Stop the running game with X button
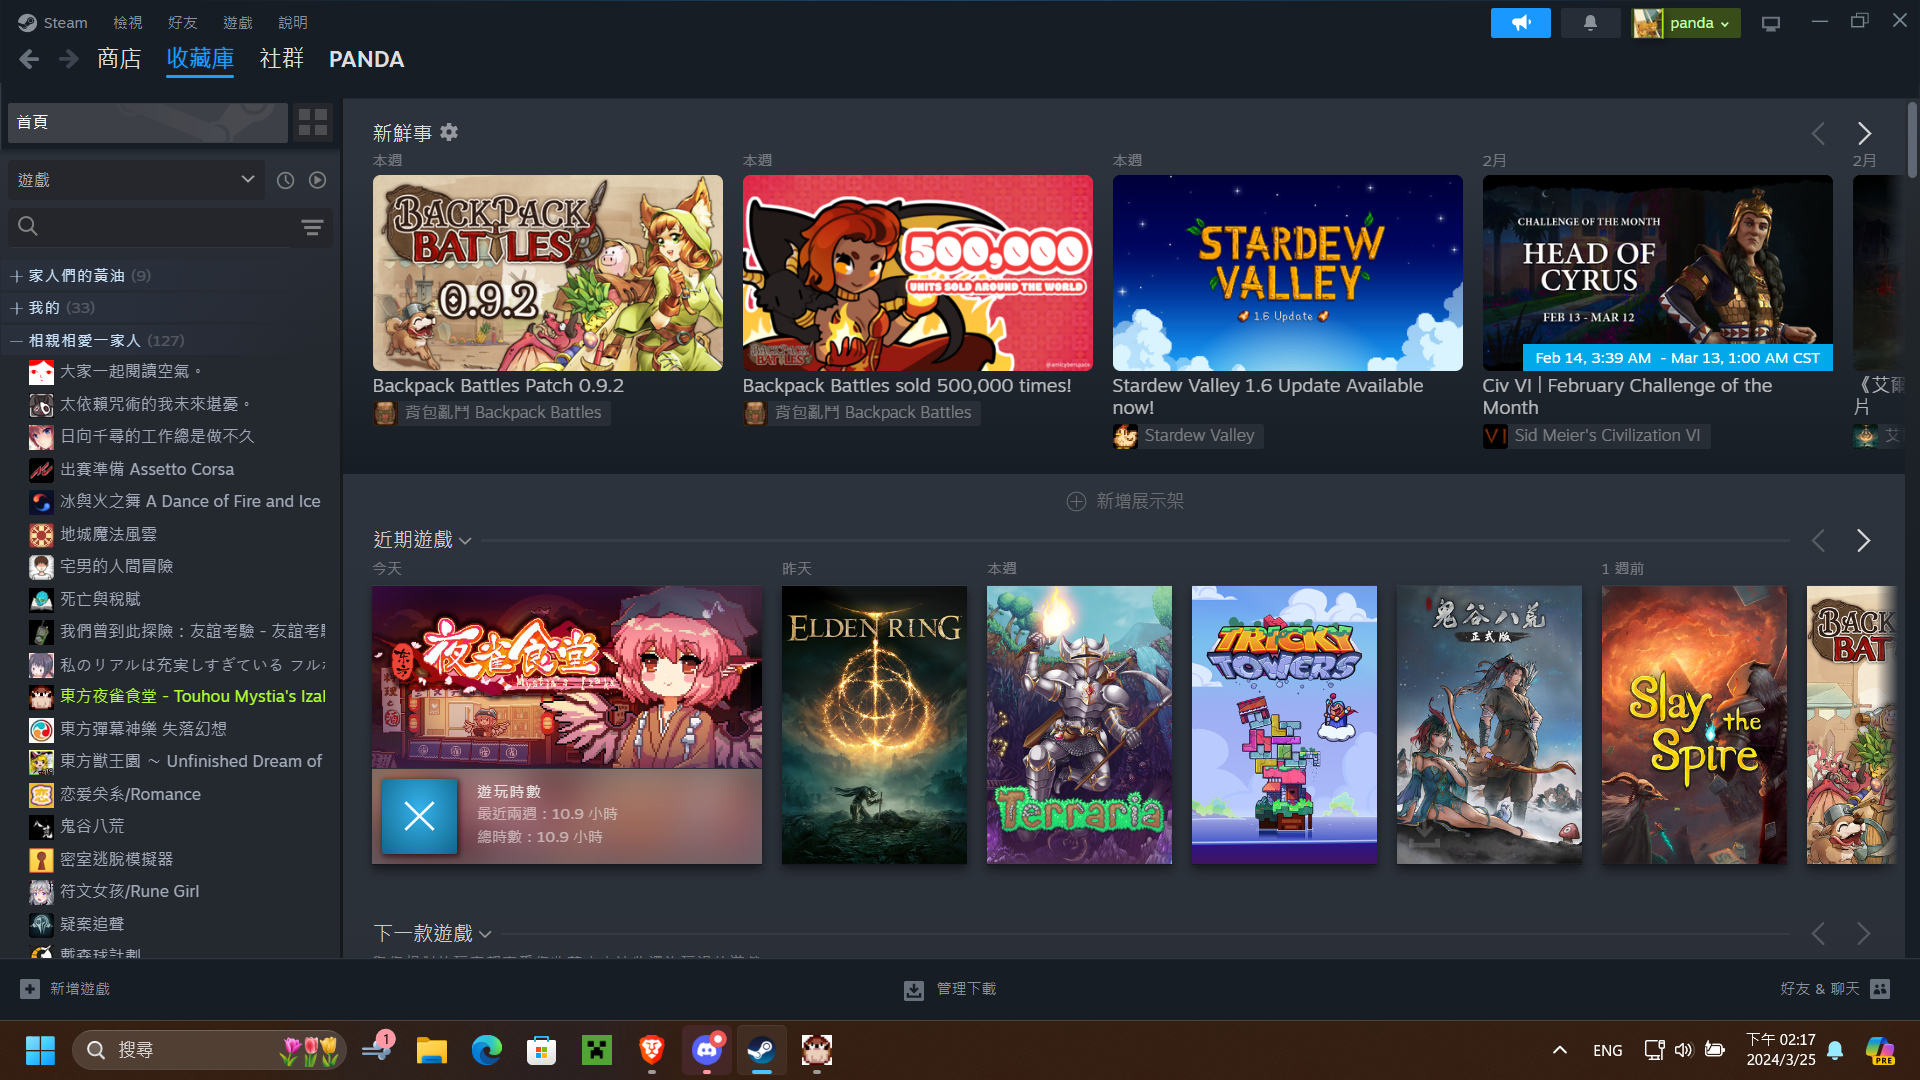The width and height of the screenshot is (1920, 1080). pos(419,816)
